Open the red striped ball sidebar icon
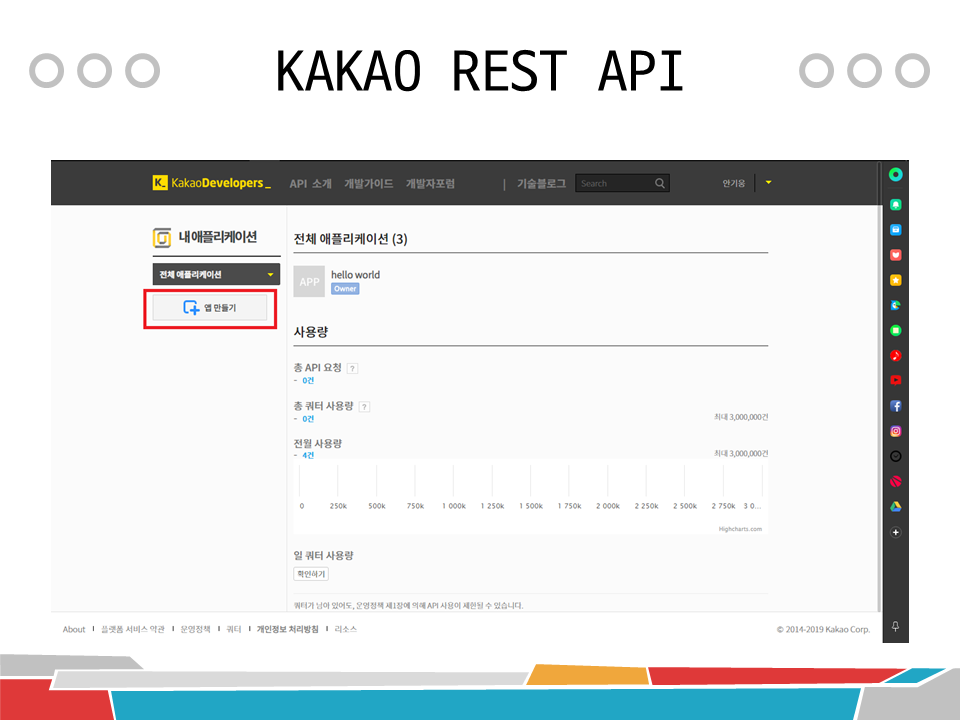 click(x=896, y=481)
